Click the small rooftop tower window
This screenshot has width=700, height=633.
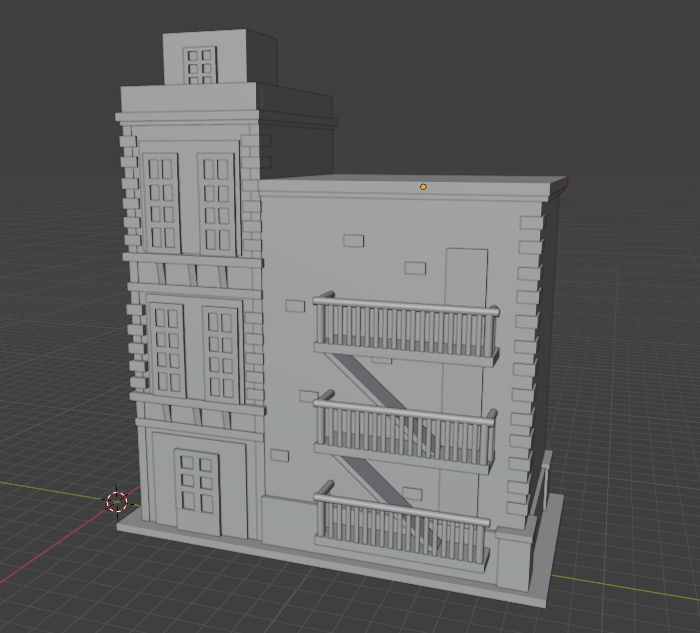click(x=200, y=65)
